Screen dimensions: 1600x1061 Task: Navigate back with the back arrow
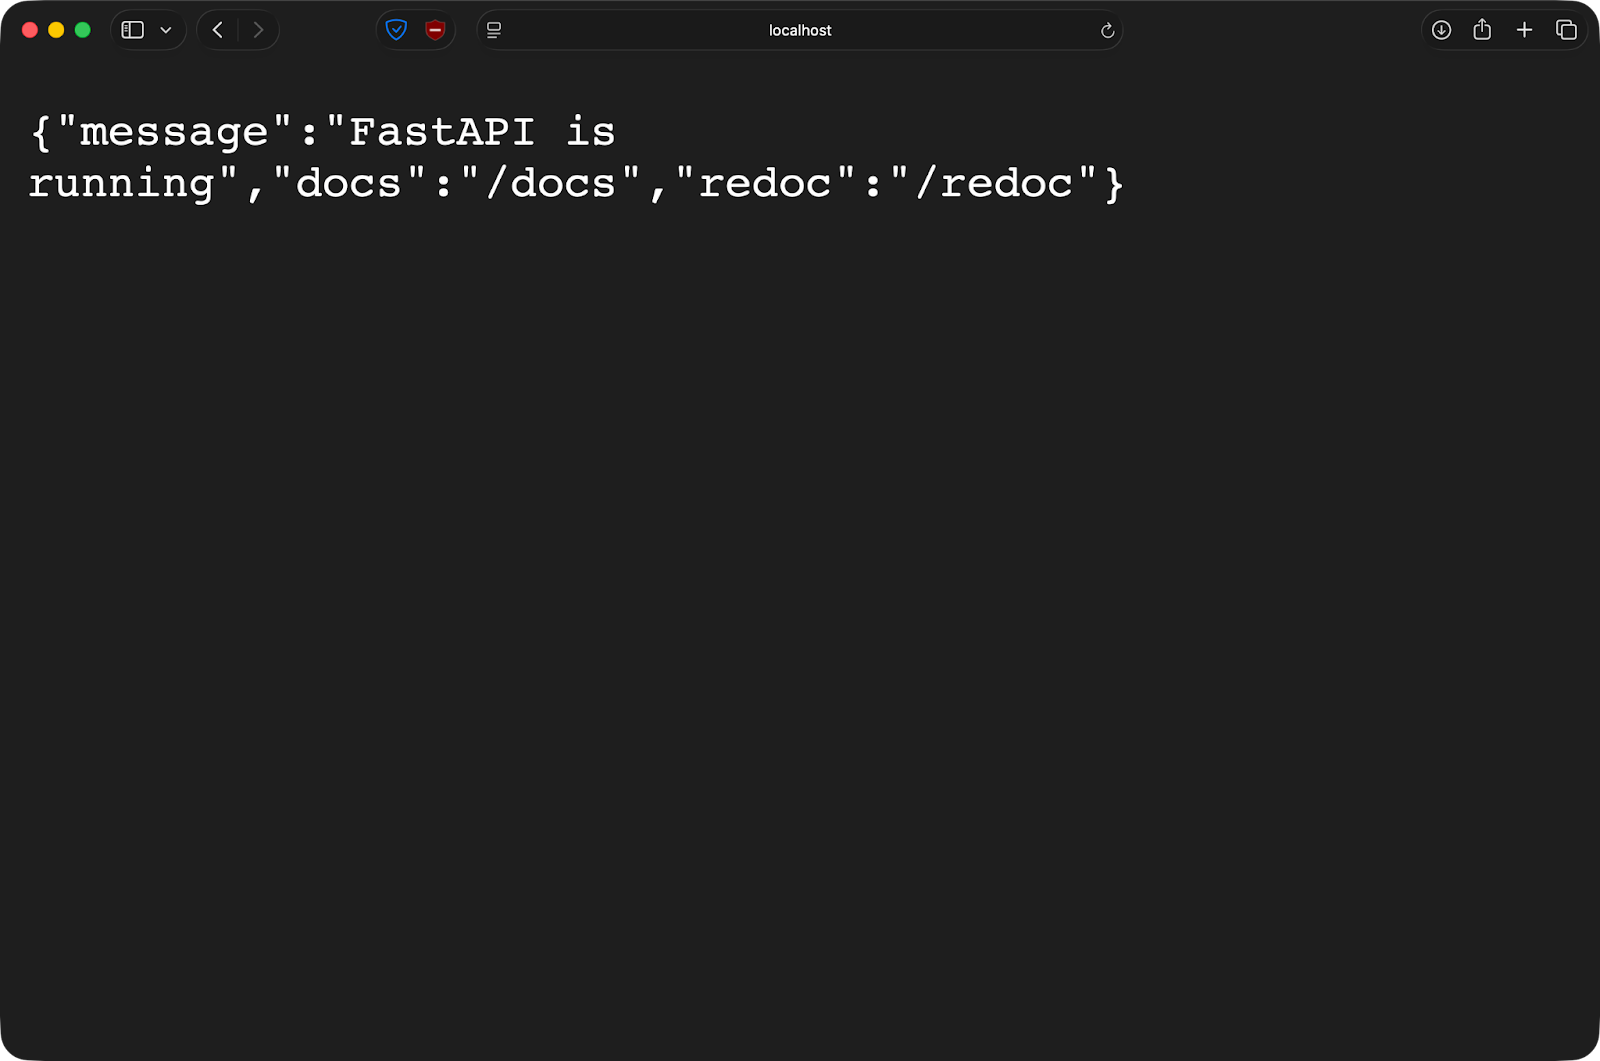tap(217, 29)
